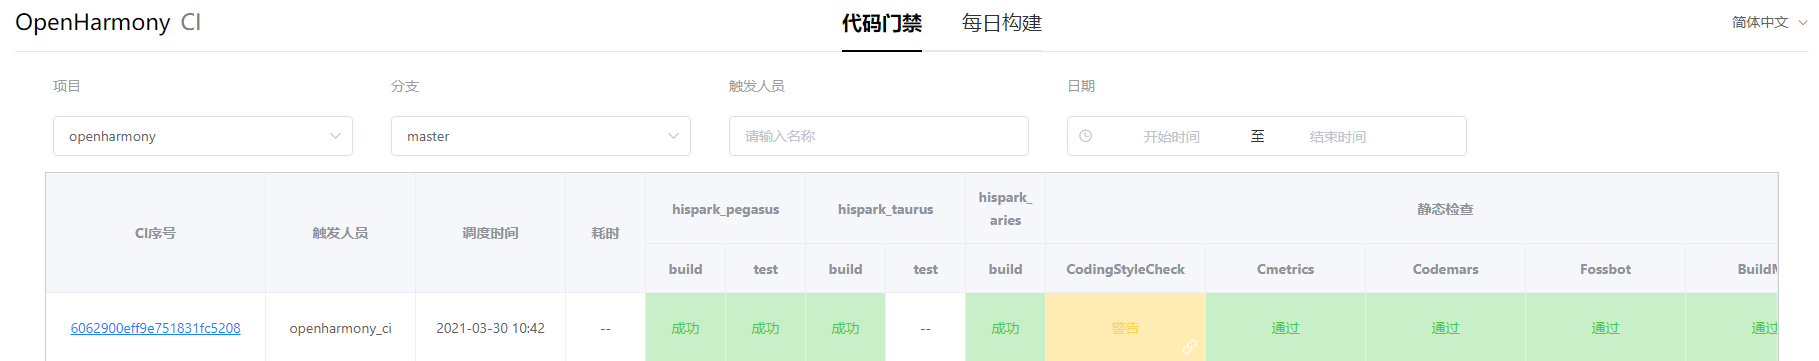Expand the 分支 master dropdown
The height and width of the screenshot is (361, 1819).
point(541,136)
